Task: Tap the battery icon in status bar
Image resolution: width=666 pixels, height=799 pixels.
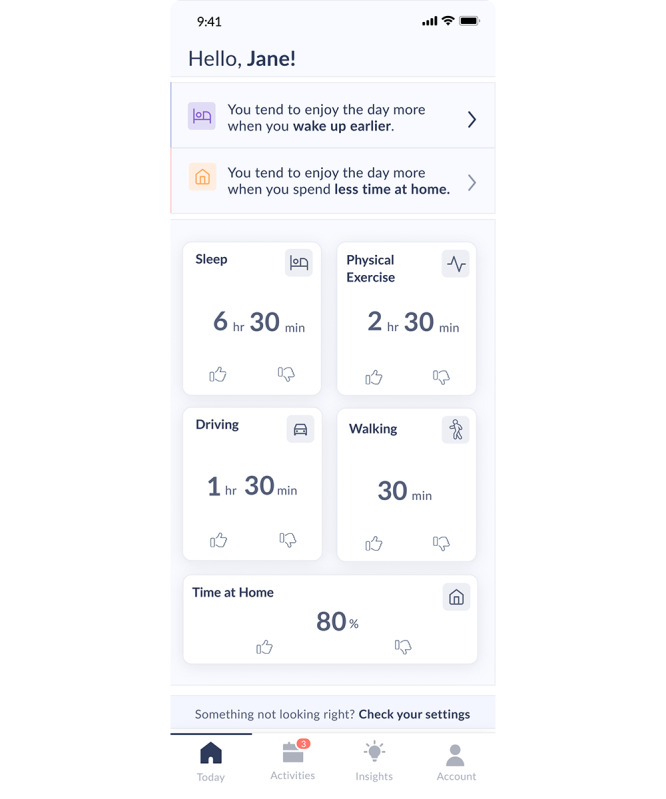Action: point(469,21)
